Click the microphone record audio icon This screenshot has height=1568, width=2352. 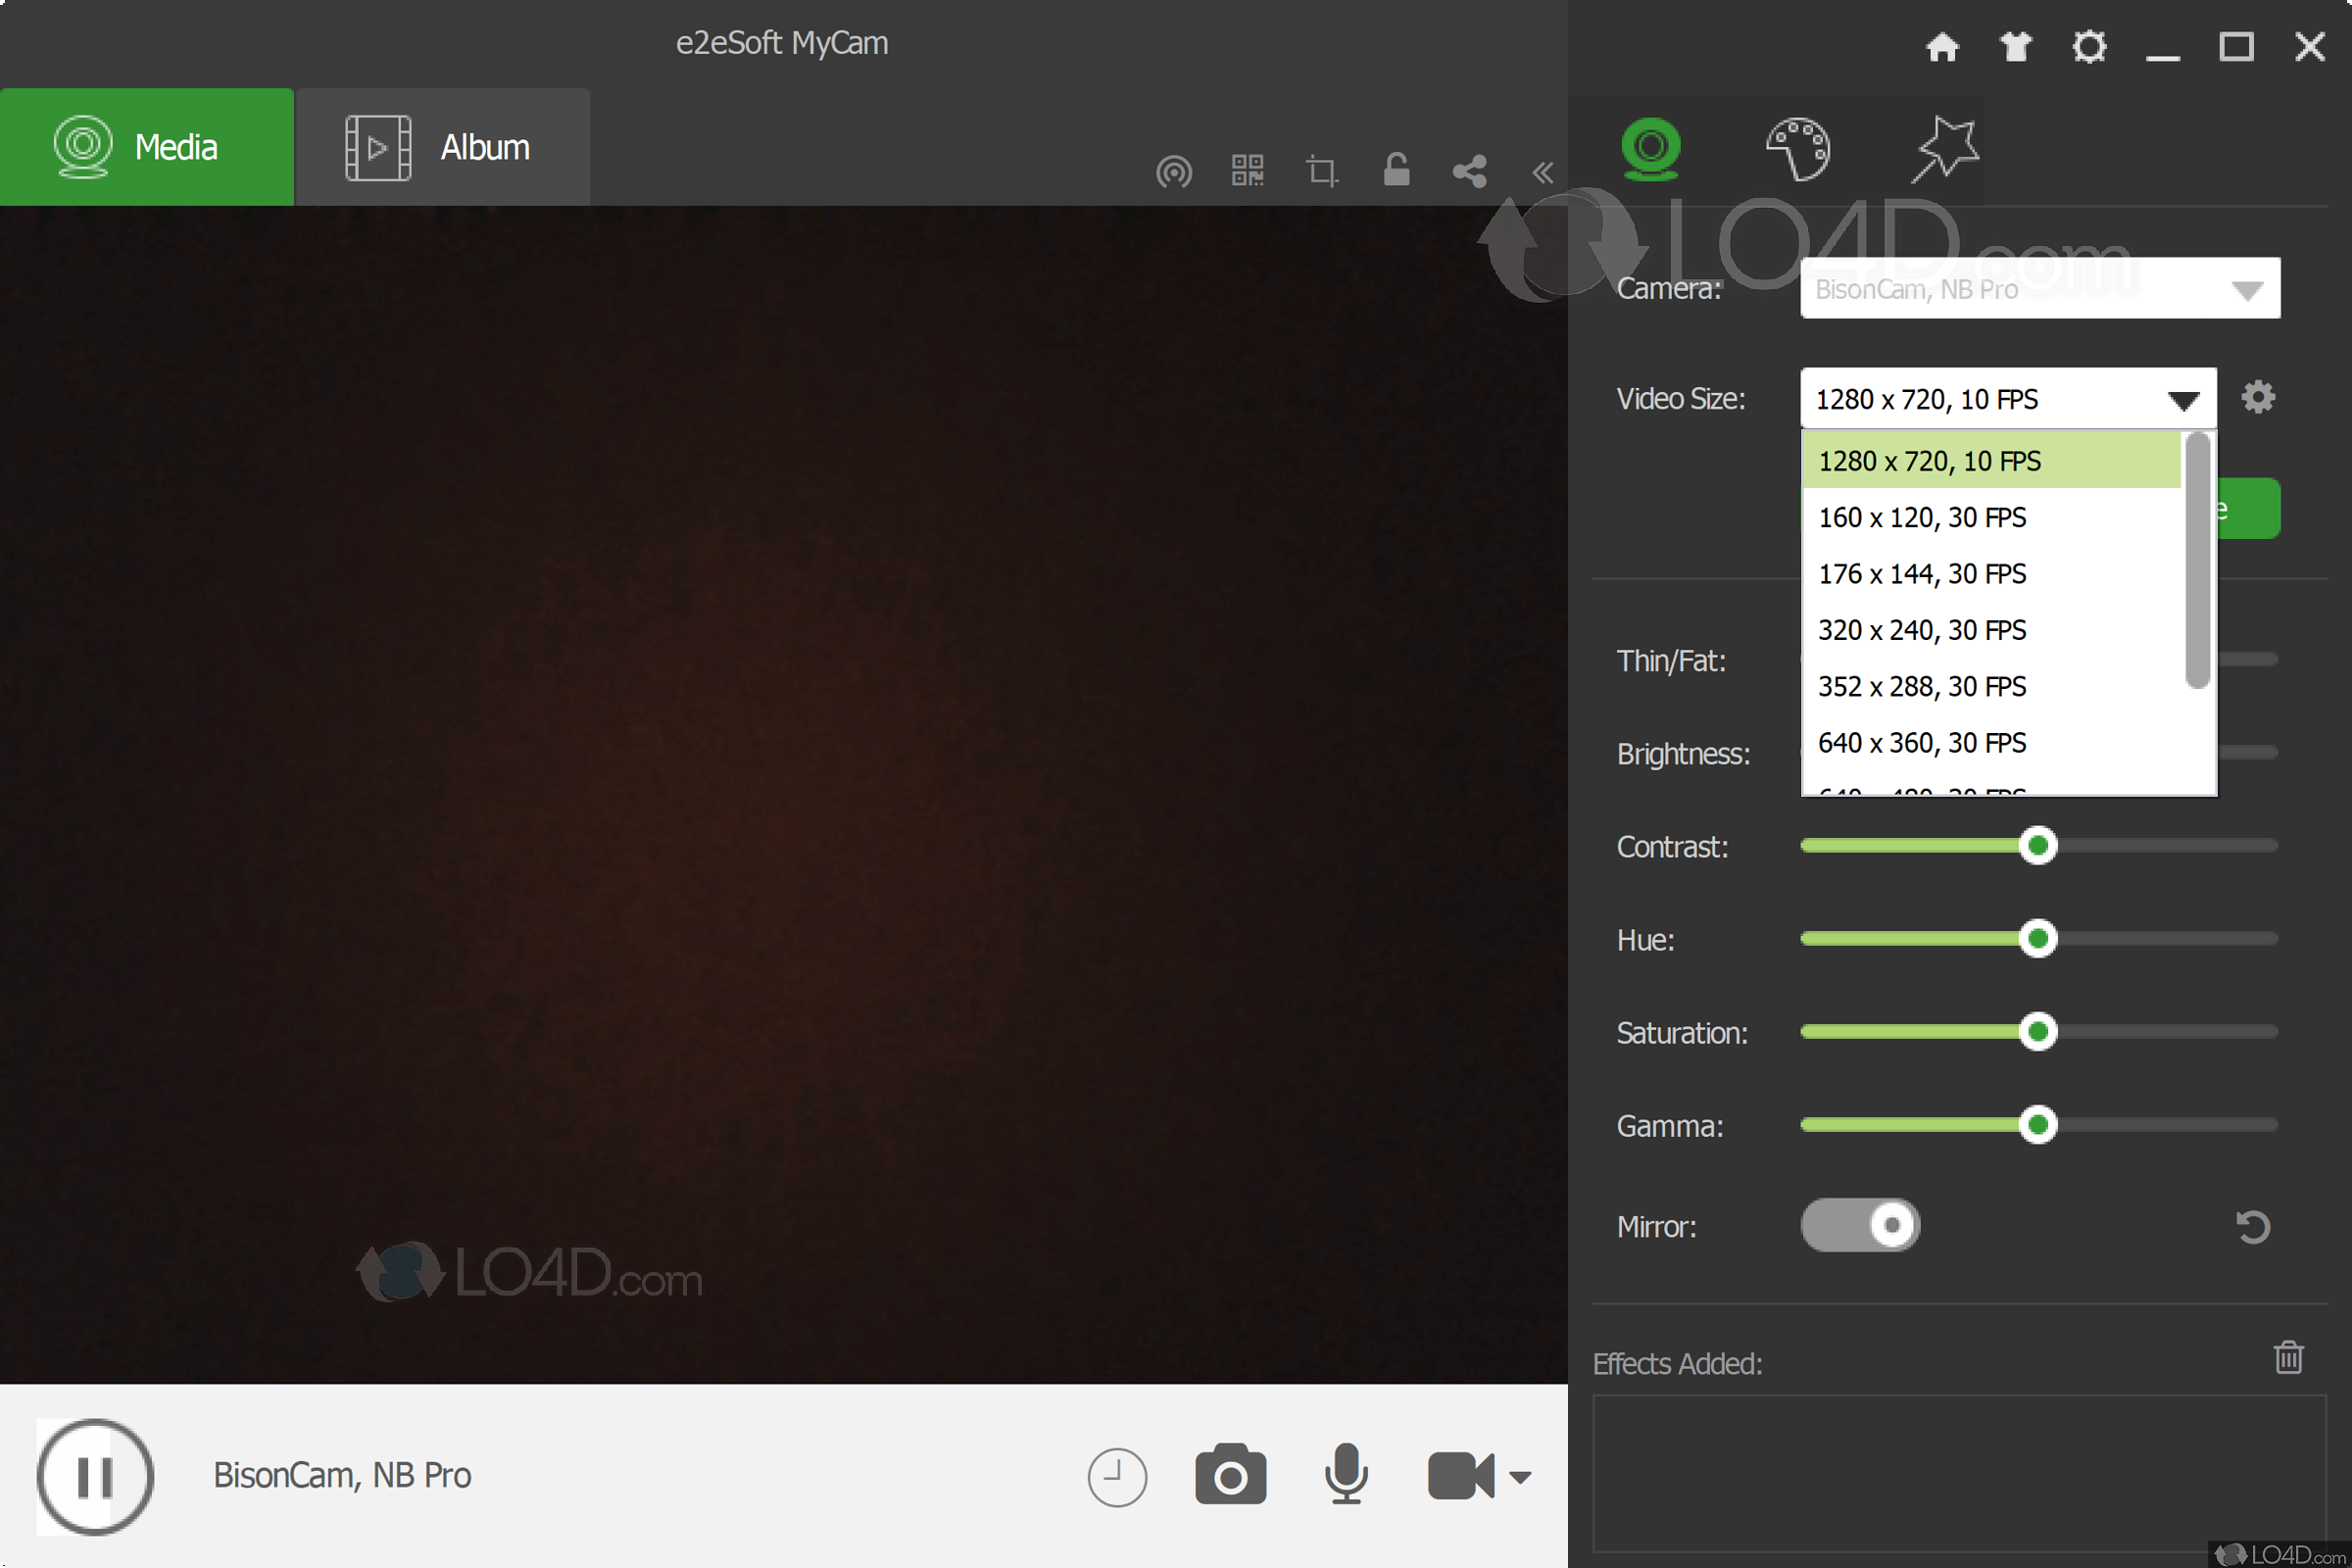(x=1346, y=1475)
